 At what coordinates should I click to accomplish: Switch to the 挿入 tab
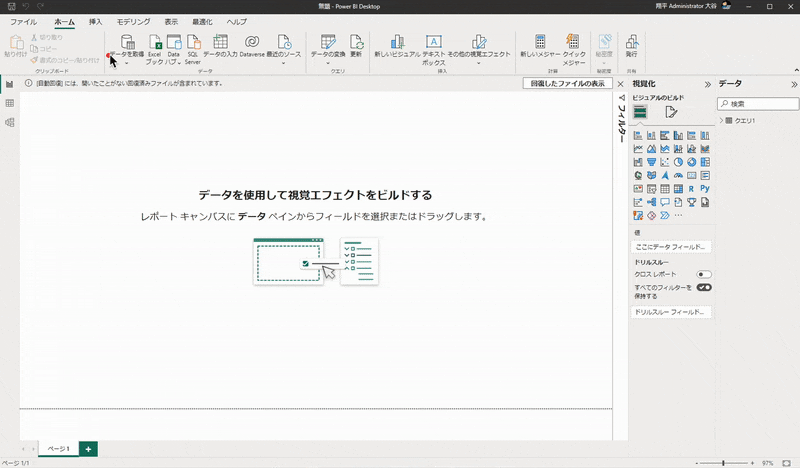[x=95, y=22]
